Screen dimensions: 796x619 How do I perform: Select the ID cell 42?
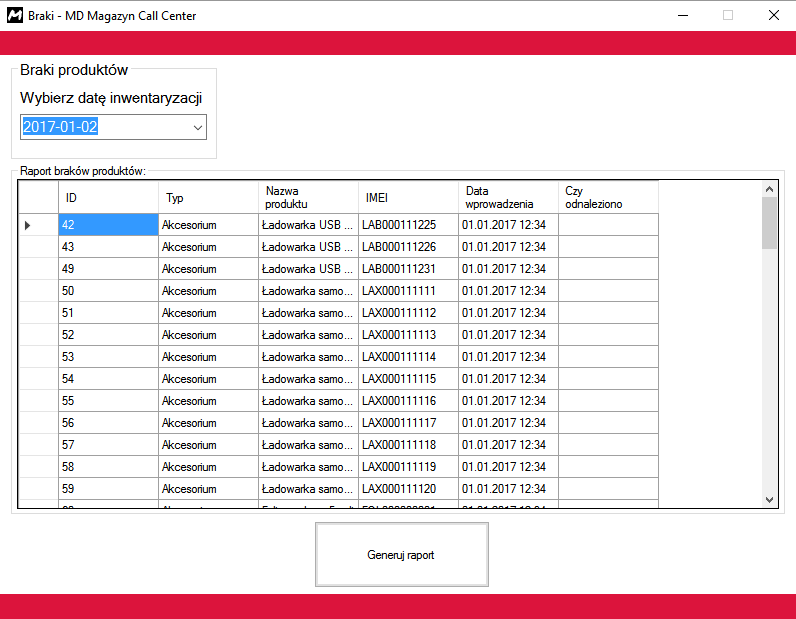[x=109, y=225]
